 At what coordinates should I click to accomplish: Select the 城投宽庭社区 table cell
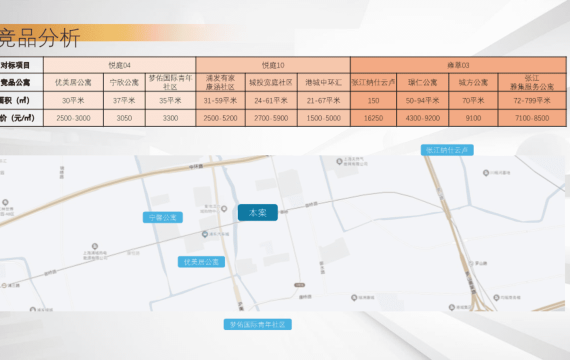click(271, 83)
